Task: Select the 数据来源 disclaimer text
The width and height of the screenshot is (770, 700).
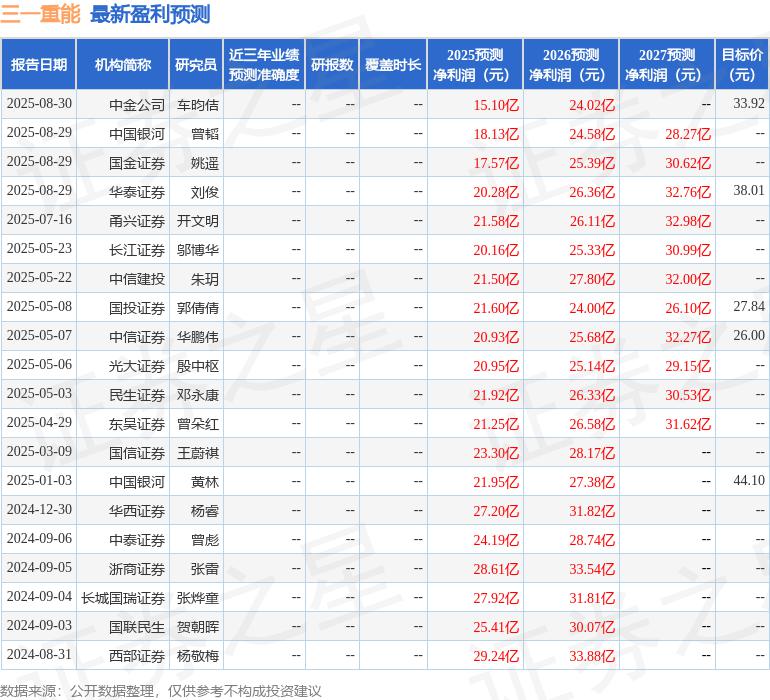Action: coord(161,691)
